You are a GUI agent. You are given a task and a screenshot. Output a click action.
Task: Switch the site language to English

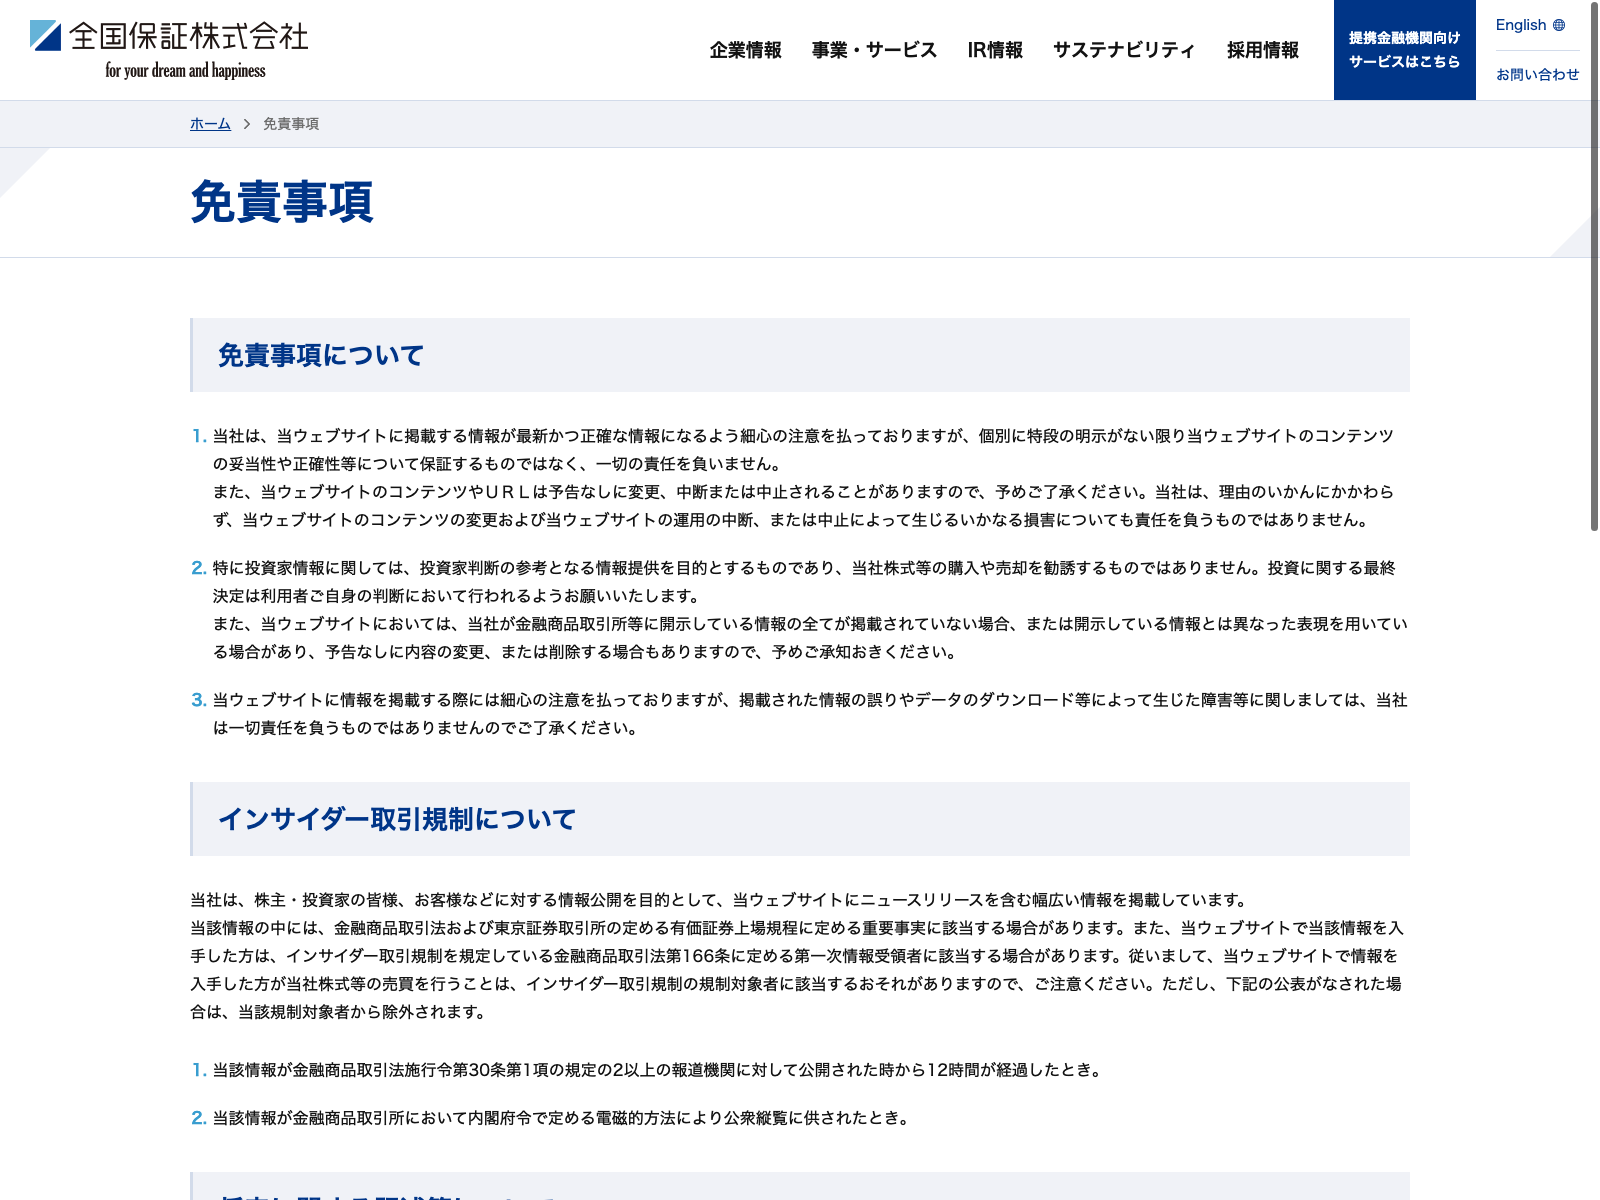pyautogui.click(x=1521, y=25)
